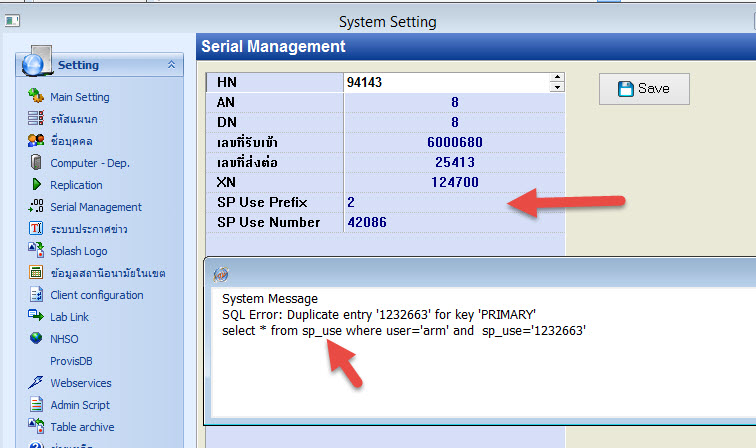This screenshot has height=448, width=756.
Task: Click the HN input field
Action: pyautogui.click(x=445, y=82)
